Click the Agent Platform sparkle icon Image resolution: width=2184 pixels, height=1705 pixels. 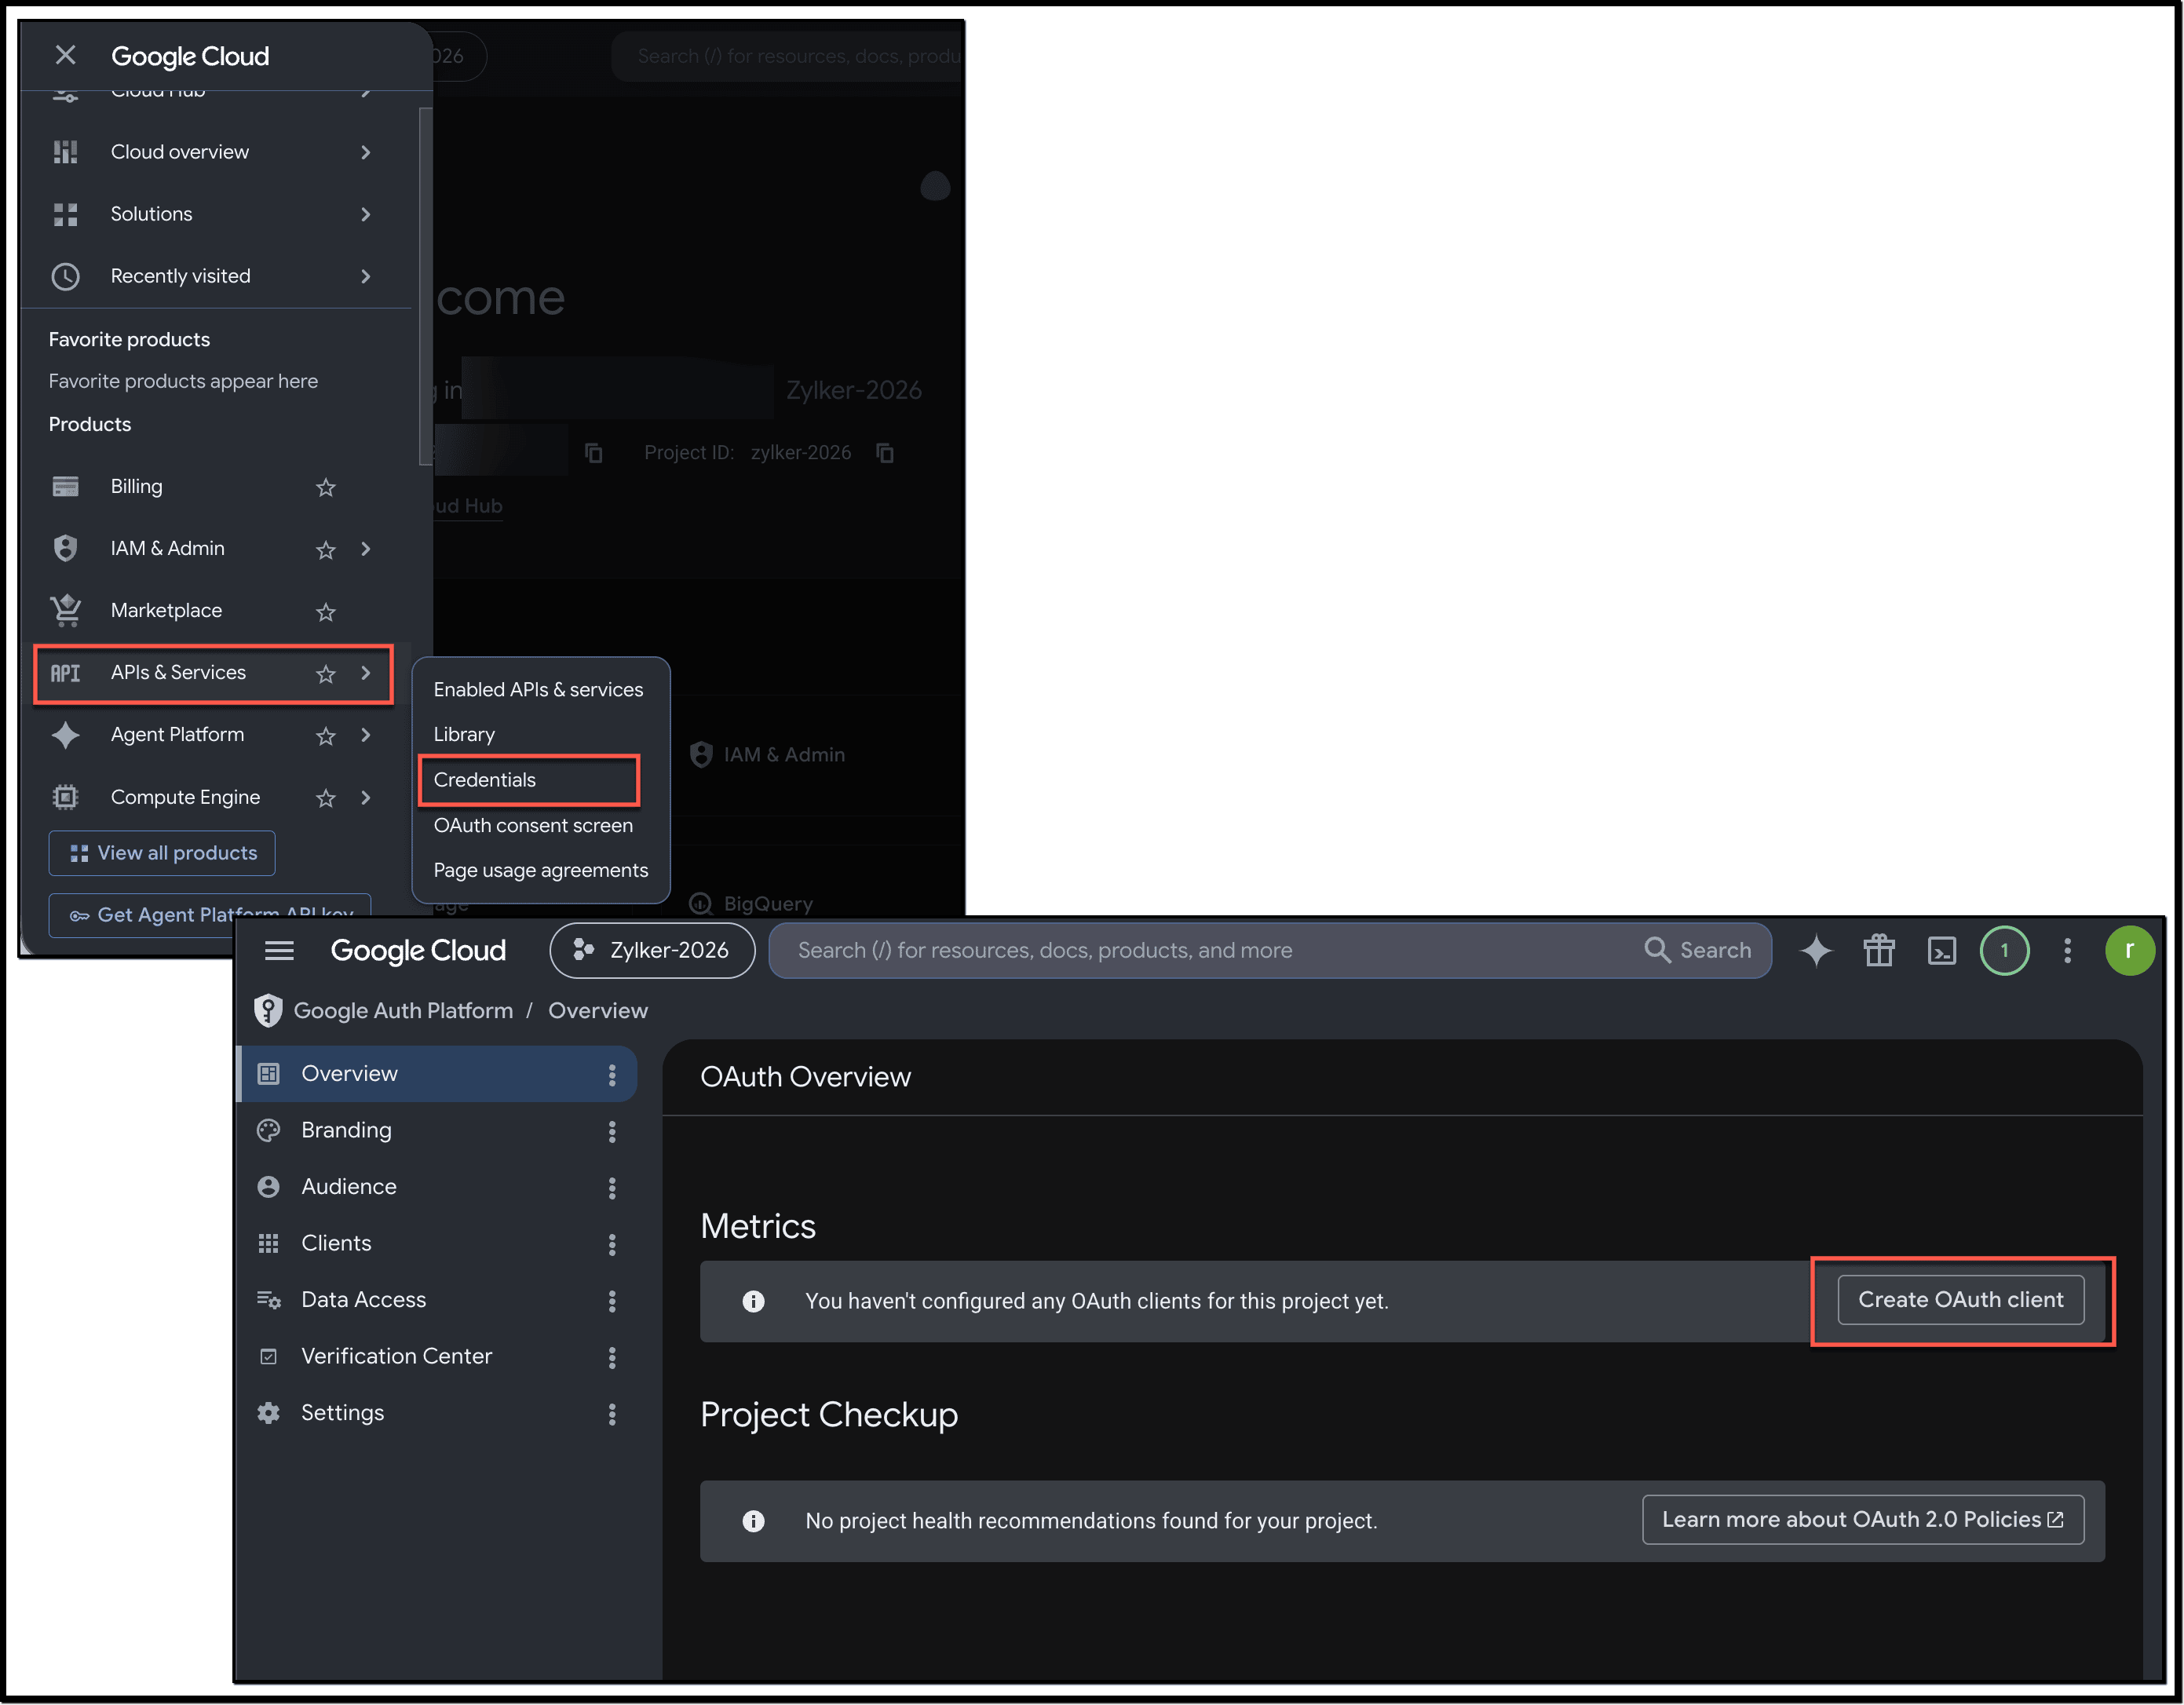pos(66,735)
